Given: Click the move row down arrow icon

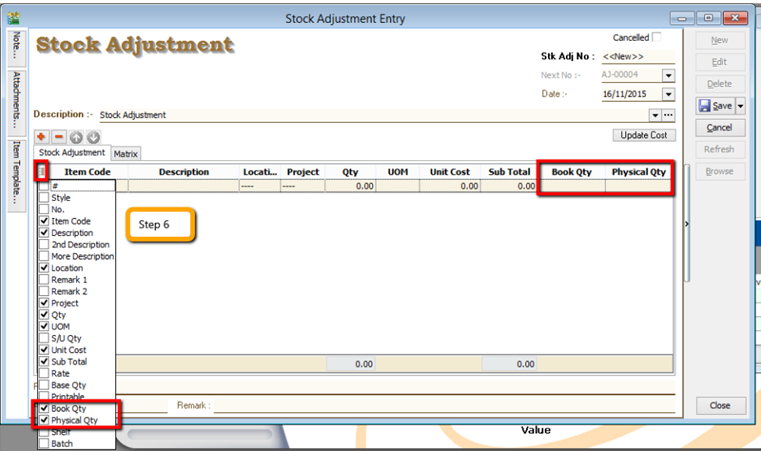Looking at the screenshot, I should click(x=92, y=136).
